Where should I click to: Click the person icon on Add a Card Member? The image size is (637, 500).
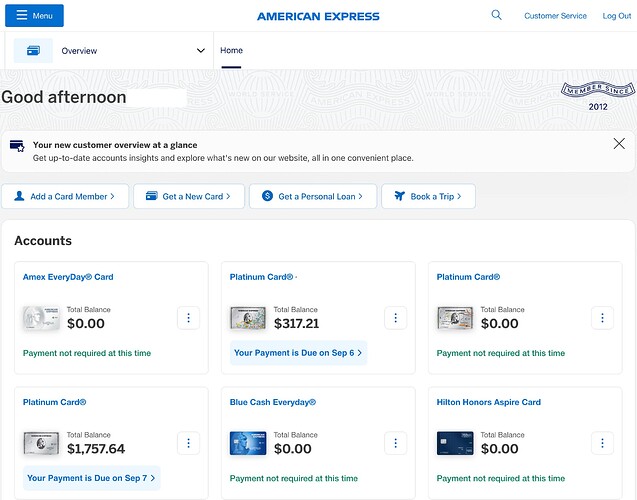point(19,196)
